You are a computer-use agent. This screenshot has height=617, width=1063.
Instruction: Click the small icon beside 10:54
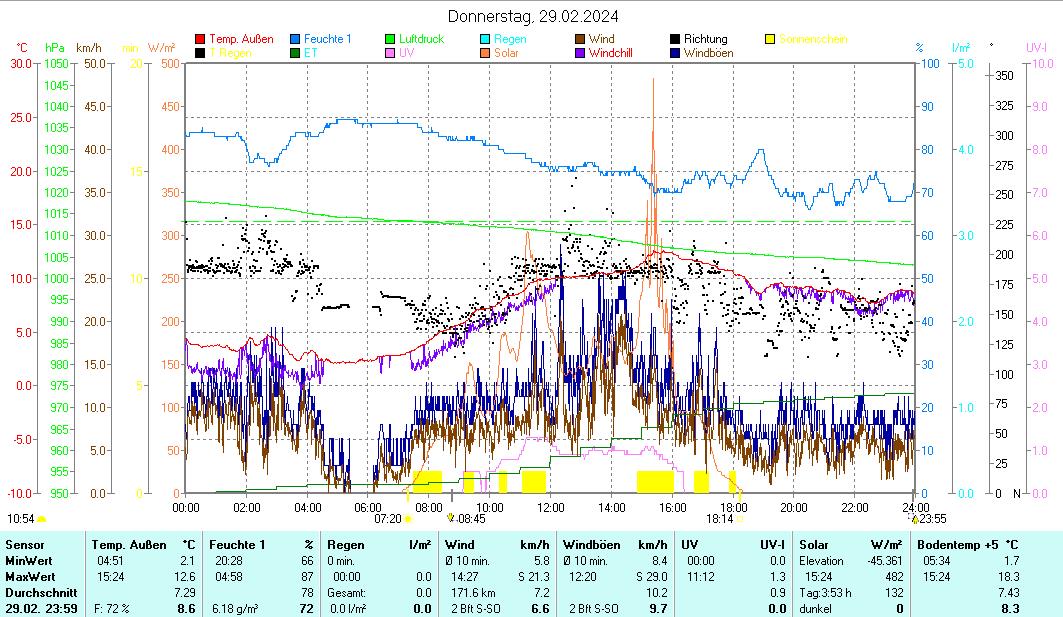pos(41,519)
